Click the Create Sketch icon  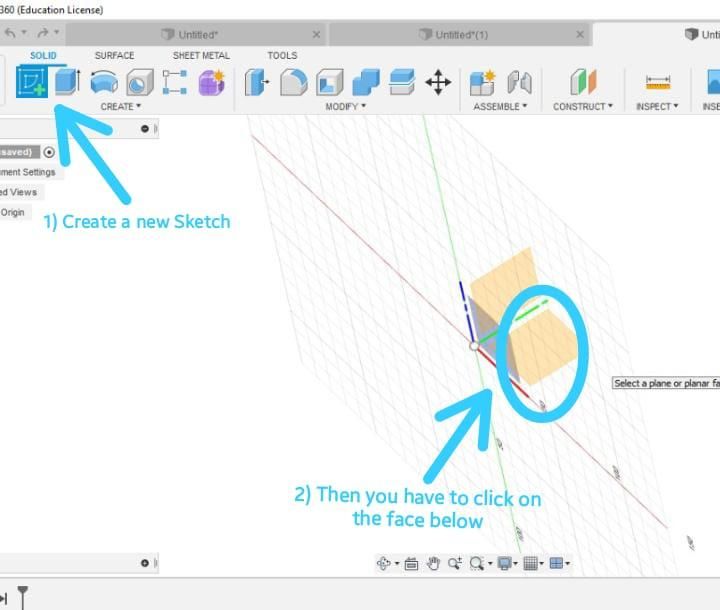click(32, 82)
